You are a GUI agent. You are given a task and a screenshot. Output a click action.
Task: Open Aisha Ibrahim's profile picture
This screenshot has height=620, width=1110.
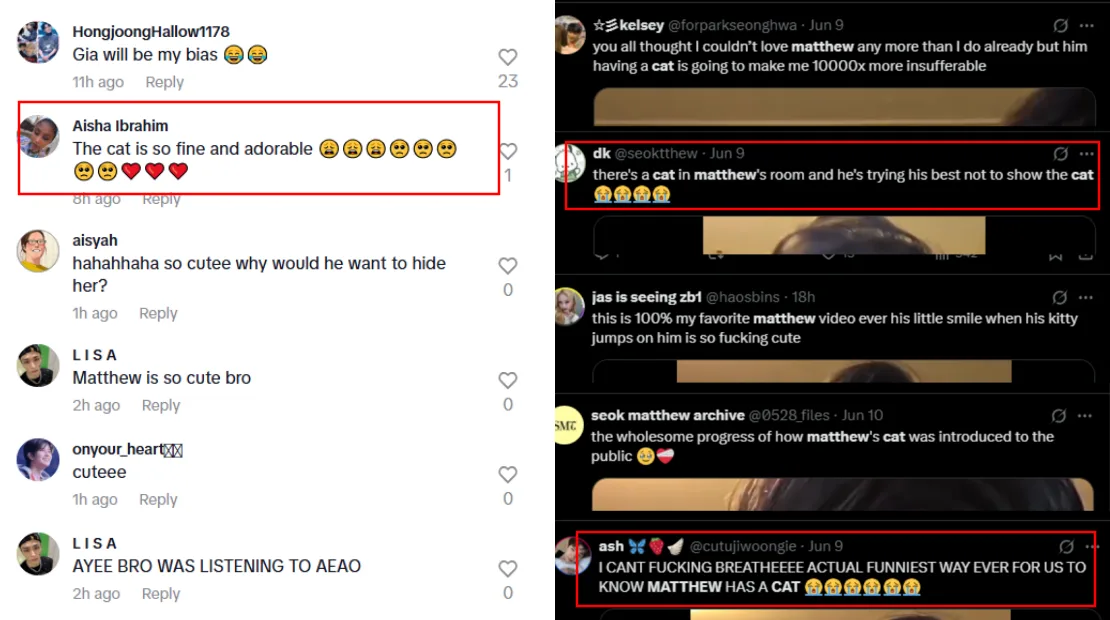coord(38,137)
